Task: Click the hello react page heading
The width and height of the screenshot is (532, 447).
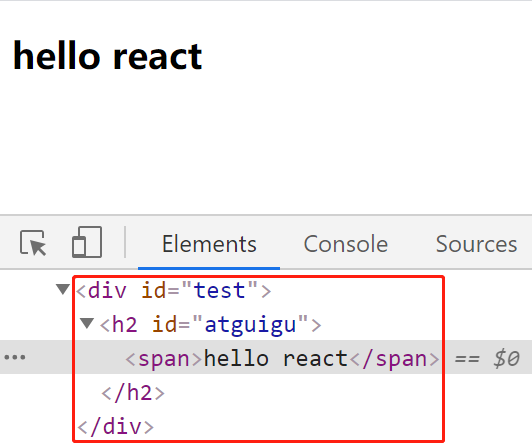Action: pyautogui.click(x=108, y=56)
